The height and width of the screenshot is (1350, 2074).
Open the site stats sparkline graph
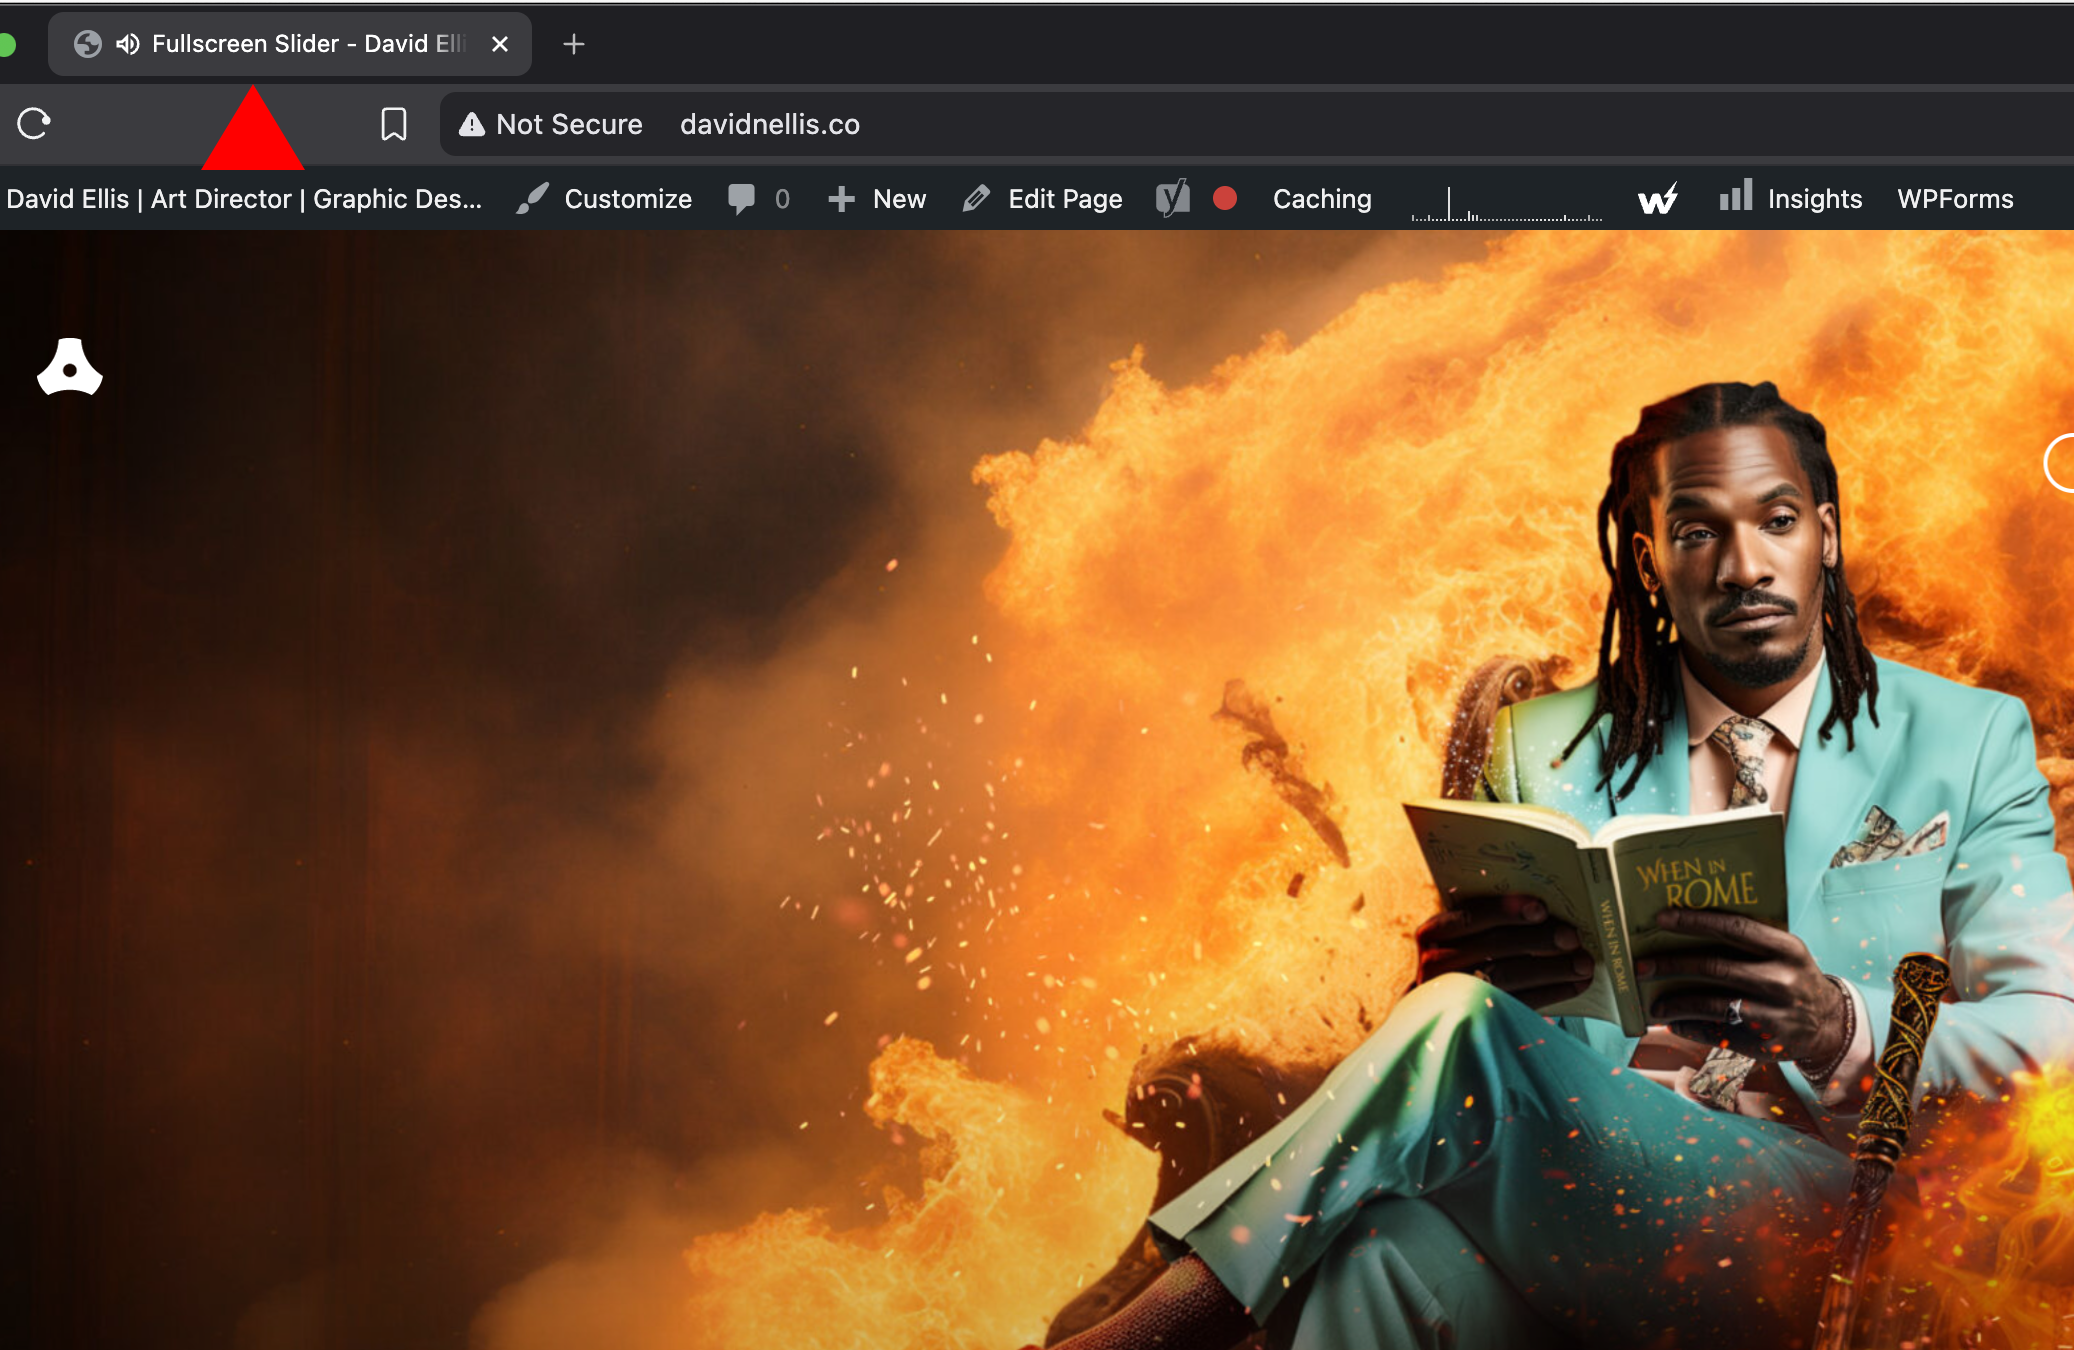click(x=1506, y=204)
